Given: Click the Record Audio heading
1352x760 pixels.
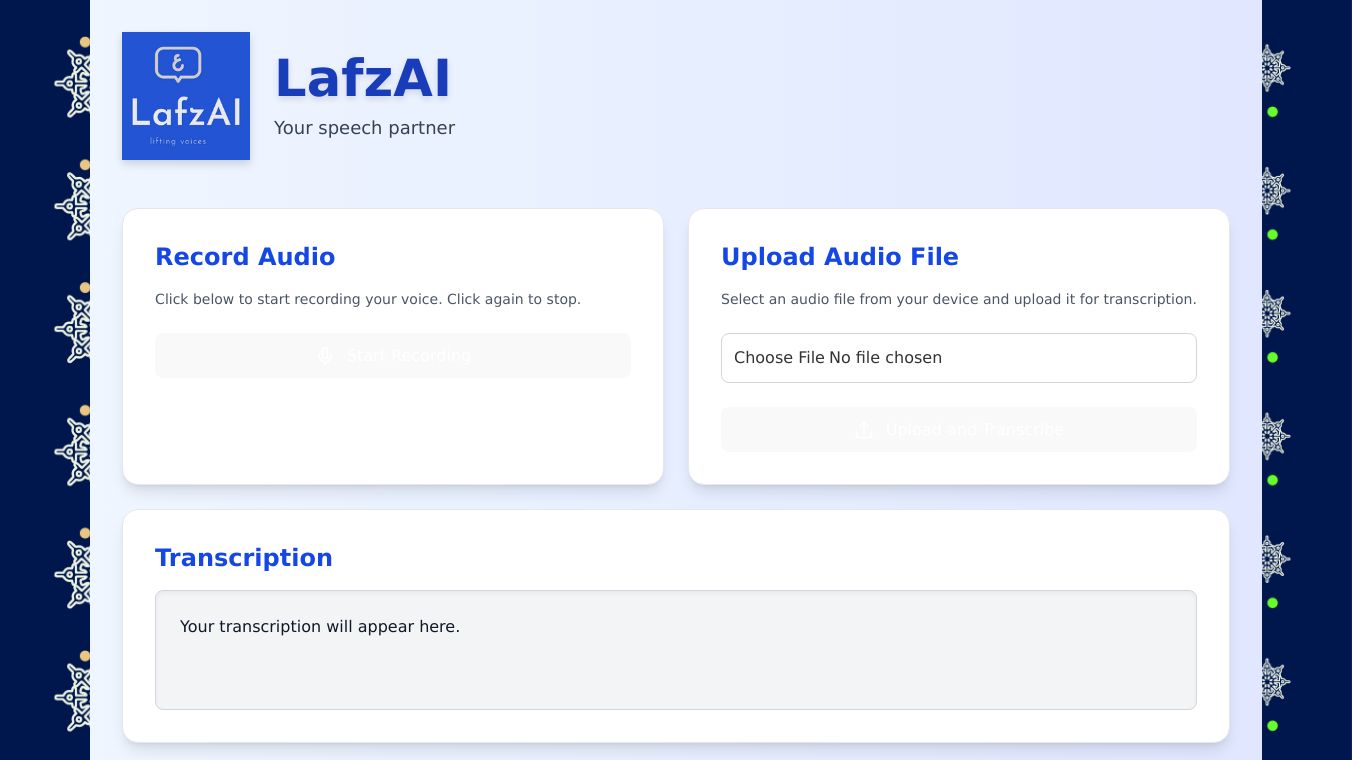Looking at the screenshot, I should (245, 257).
